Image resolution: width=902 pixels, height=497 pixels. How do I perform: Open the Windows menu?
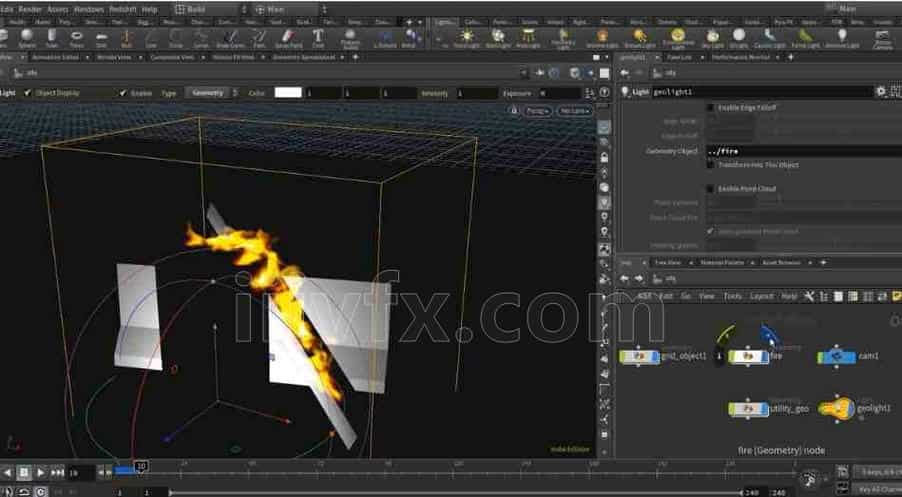pos(88,9)
